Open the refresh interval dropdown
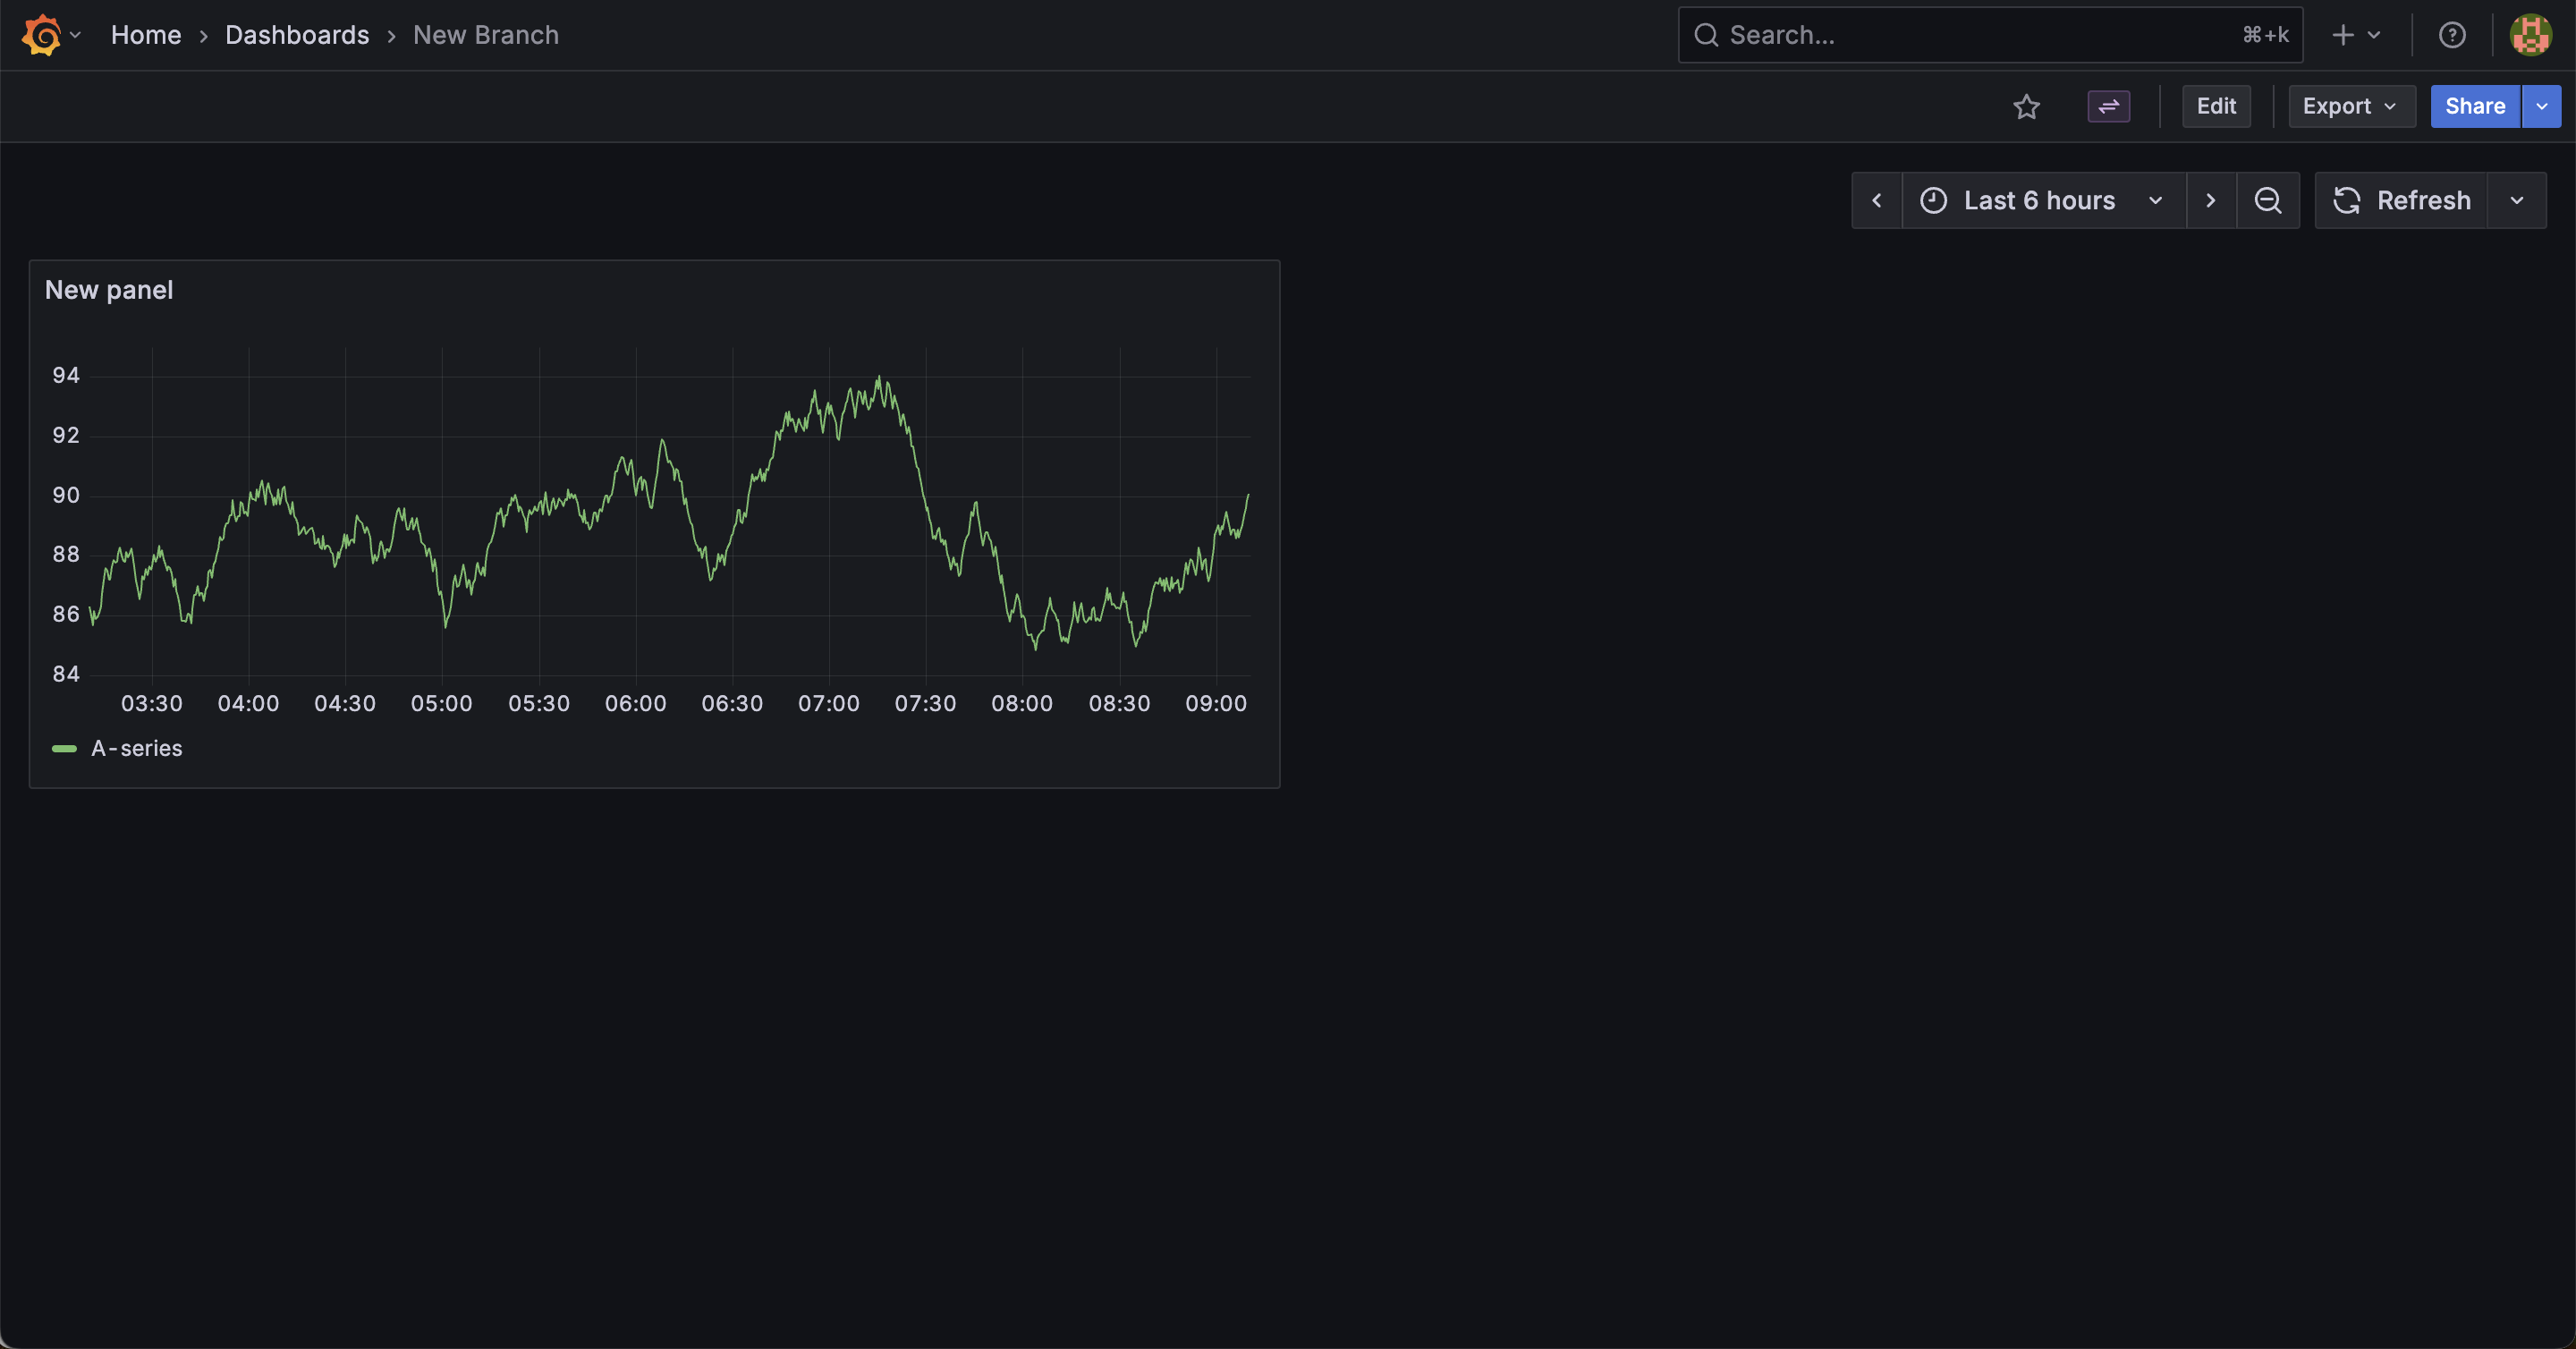The height and width of the screenshot is (1349, 2576). pos(2517,200)
